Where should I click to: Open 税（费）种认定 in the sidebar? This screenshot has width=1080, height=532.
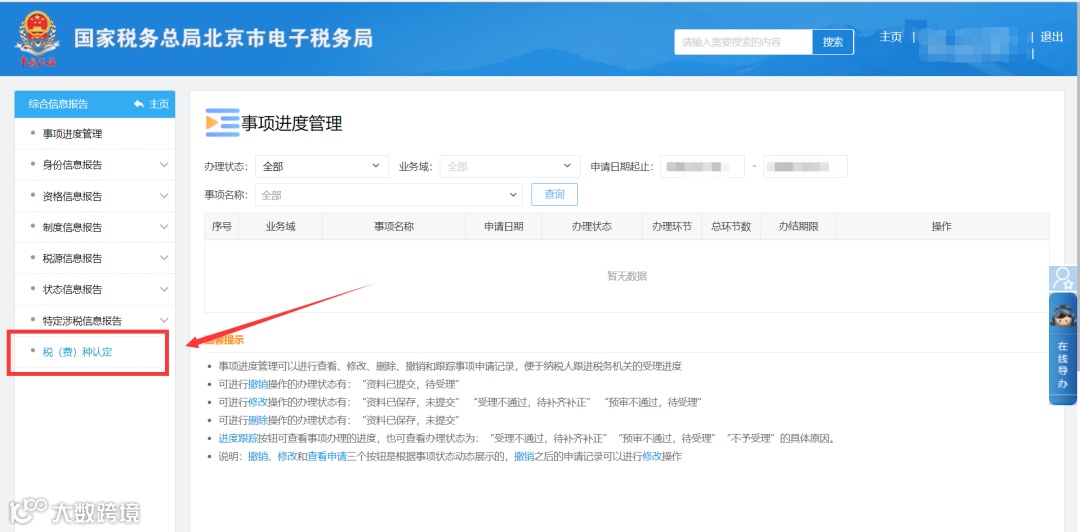[77, 351]
